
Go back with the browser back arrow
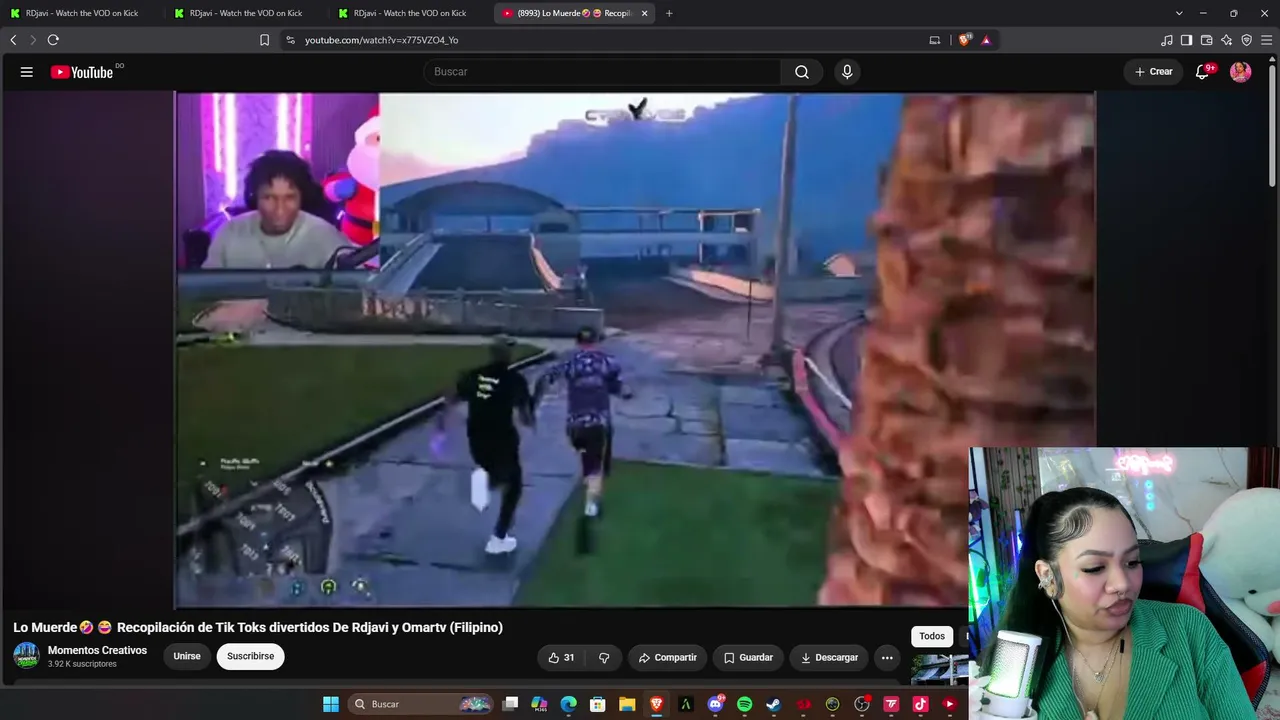click(x=13, y=40)
